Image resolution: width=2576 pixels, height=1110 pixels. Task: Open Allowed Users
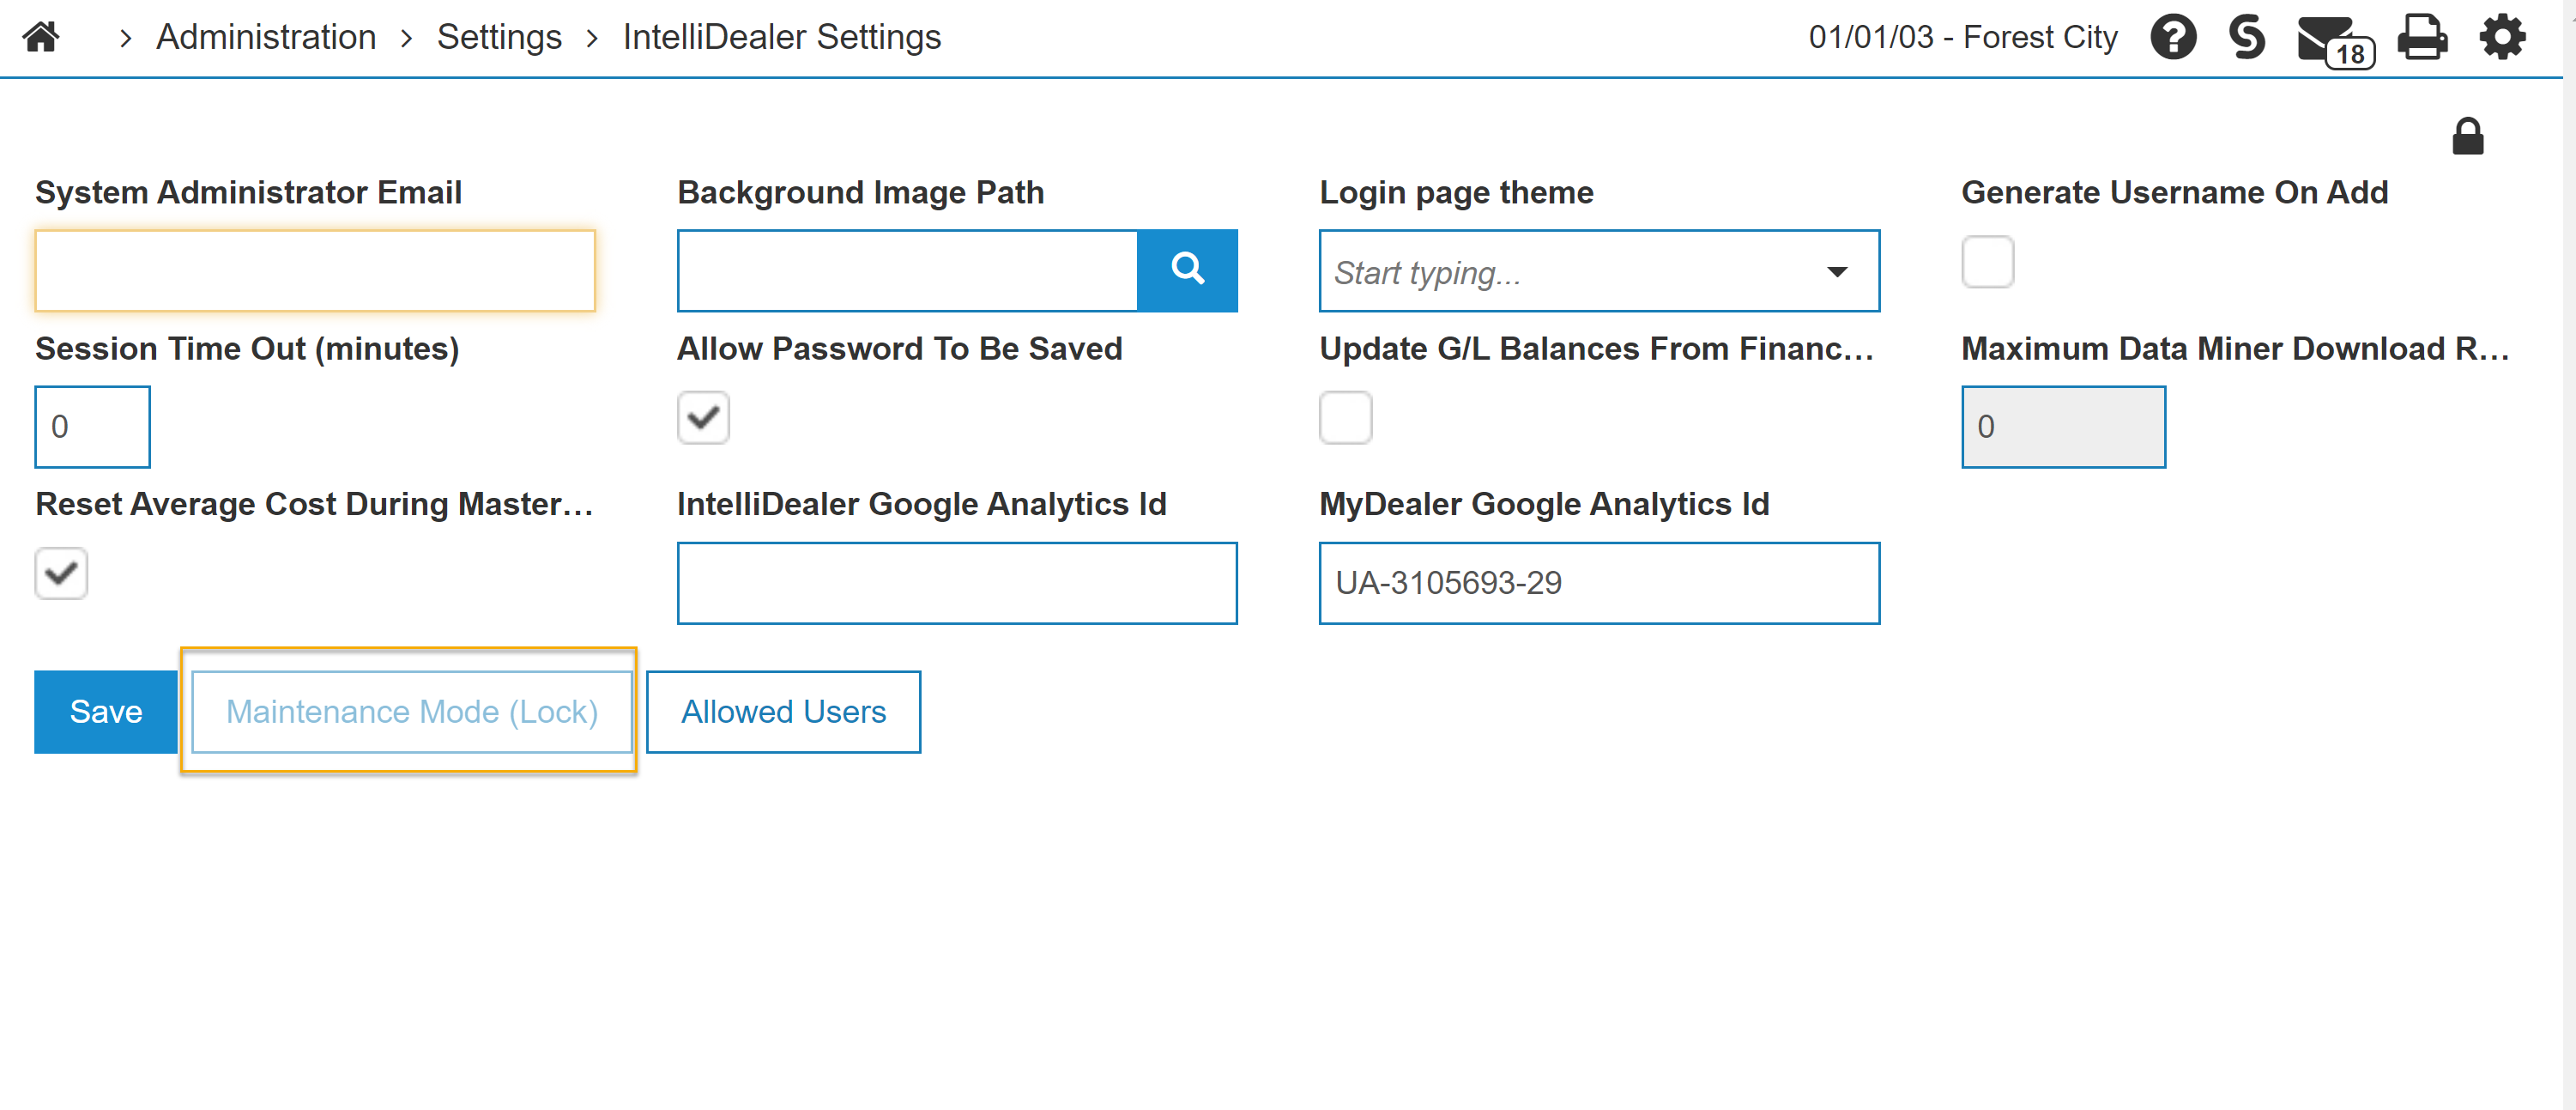783,711
